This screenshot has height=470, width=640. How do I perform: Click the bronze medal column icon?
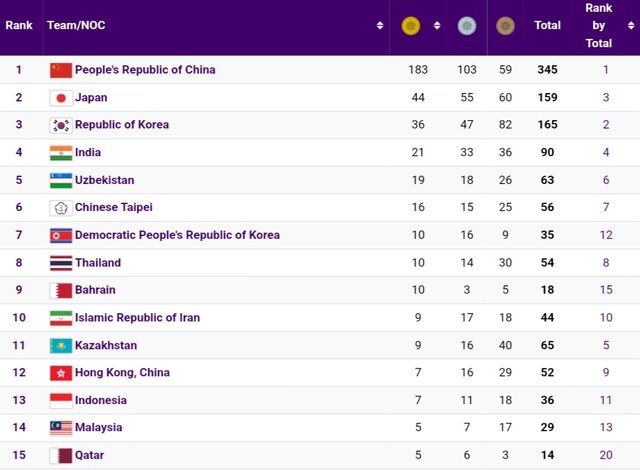point(505,26)
